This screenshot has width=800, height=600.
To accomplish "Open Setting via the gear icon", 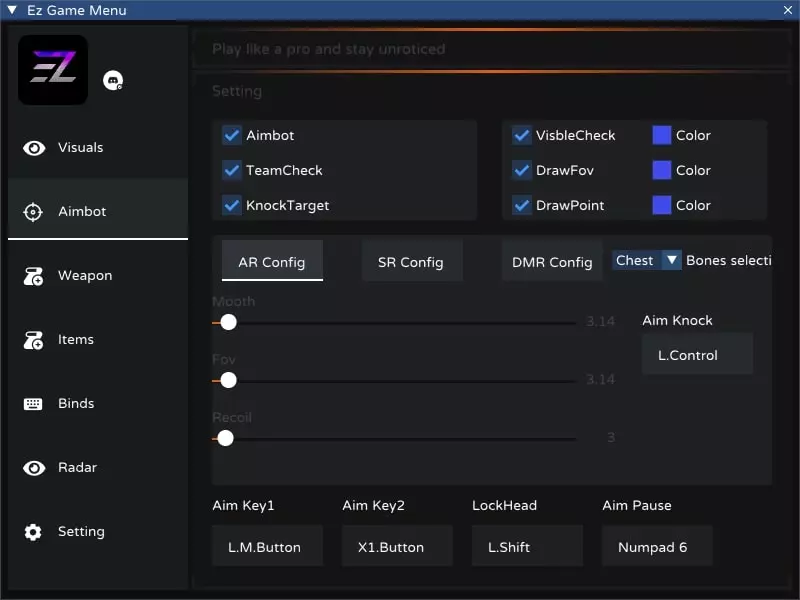I will (33, 532).
